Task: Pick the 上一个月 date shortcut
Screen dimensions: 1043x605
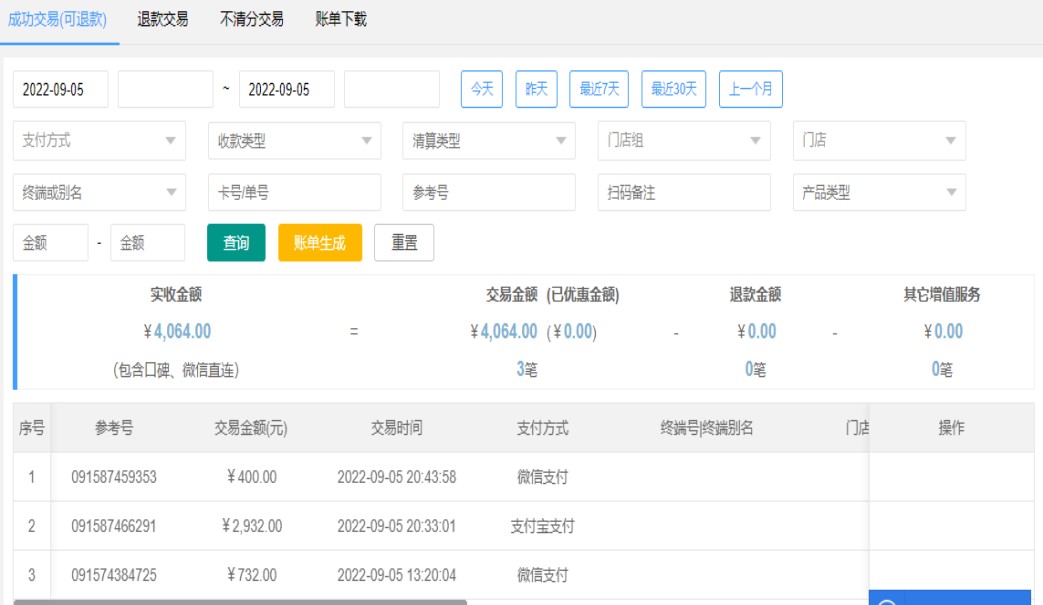Action: (750, 89)
